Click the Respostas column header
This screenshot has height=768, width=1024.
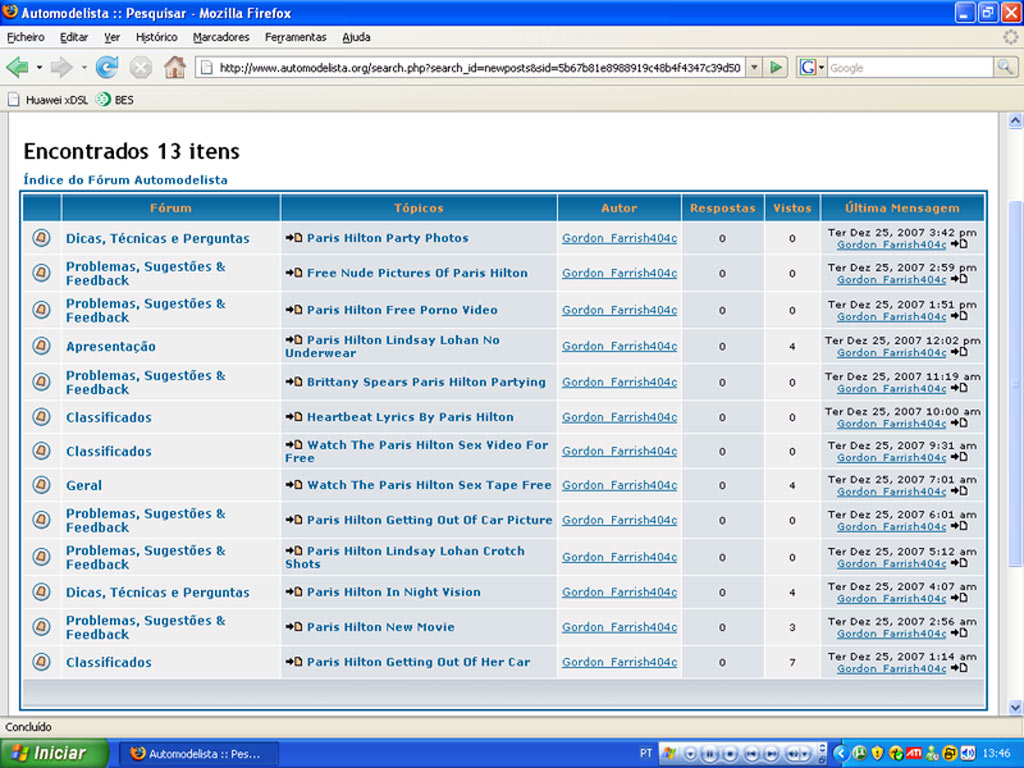(722, 208)
